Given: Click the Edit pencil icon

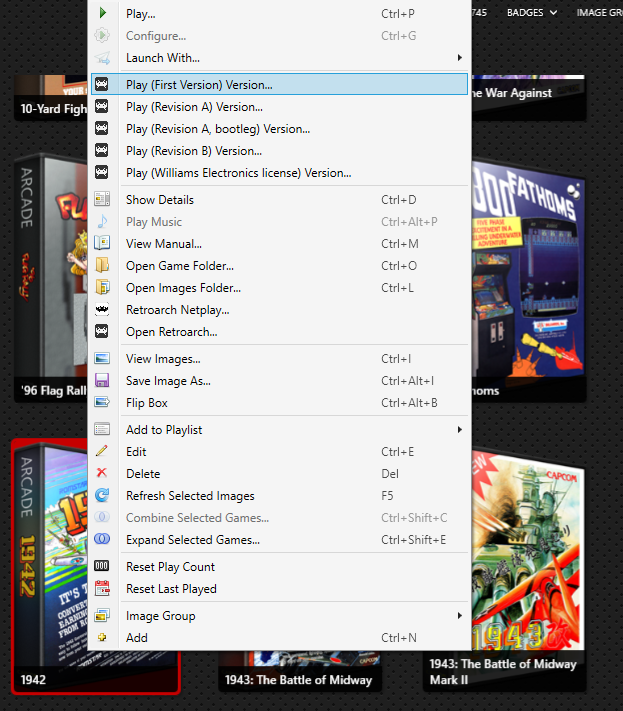Looking at the screenshot, I should click(102, 451).
